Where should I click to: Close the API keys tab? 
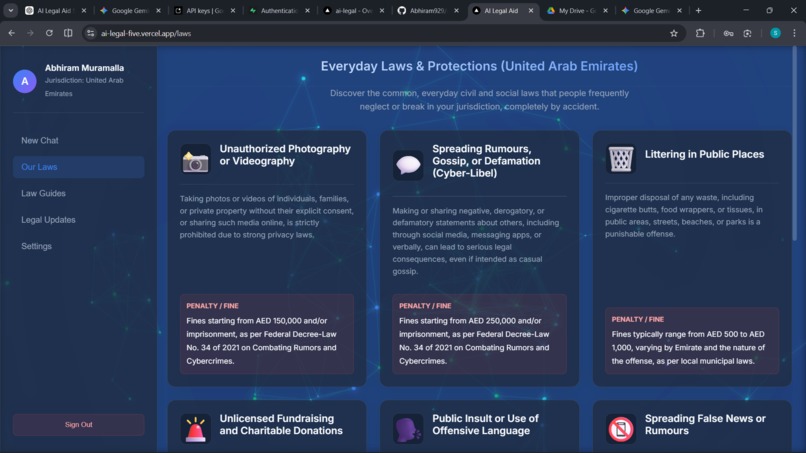(233, 10)
